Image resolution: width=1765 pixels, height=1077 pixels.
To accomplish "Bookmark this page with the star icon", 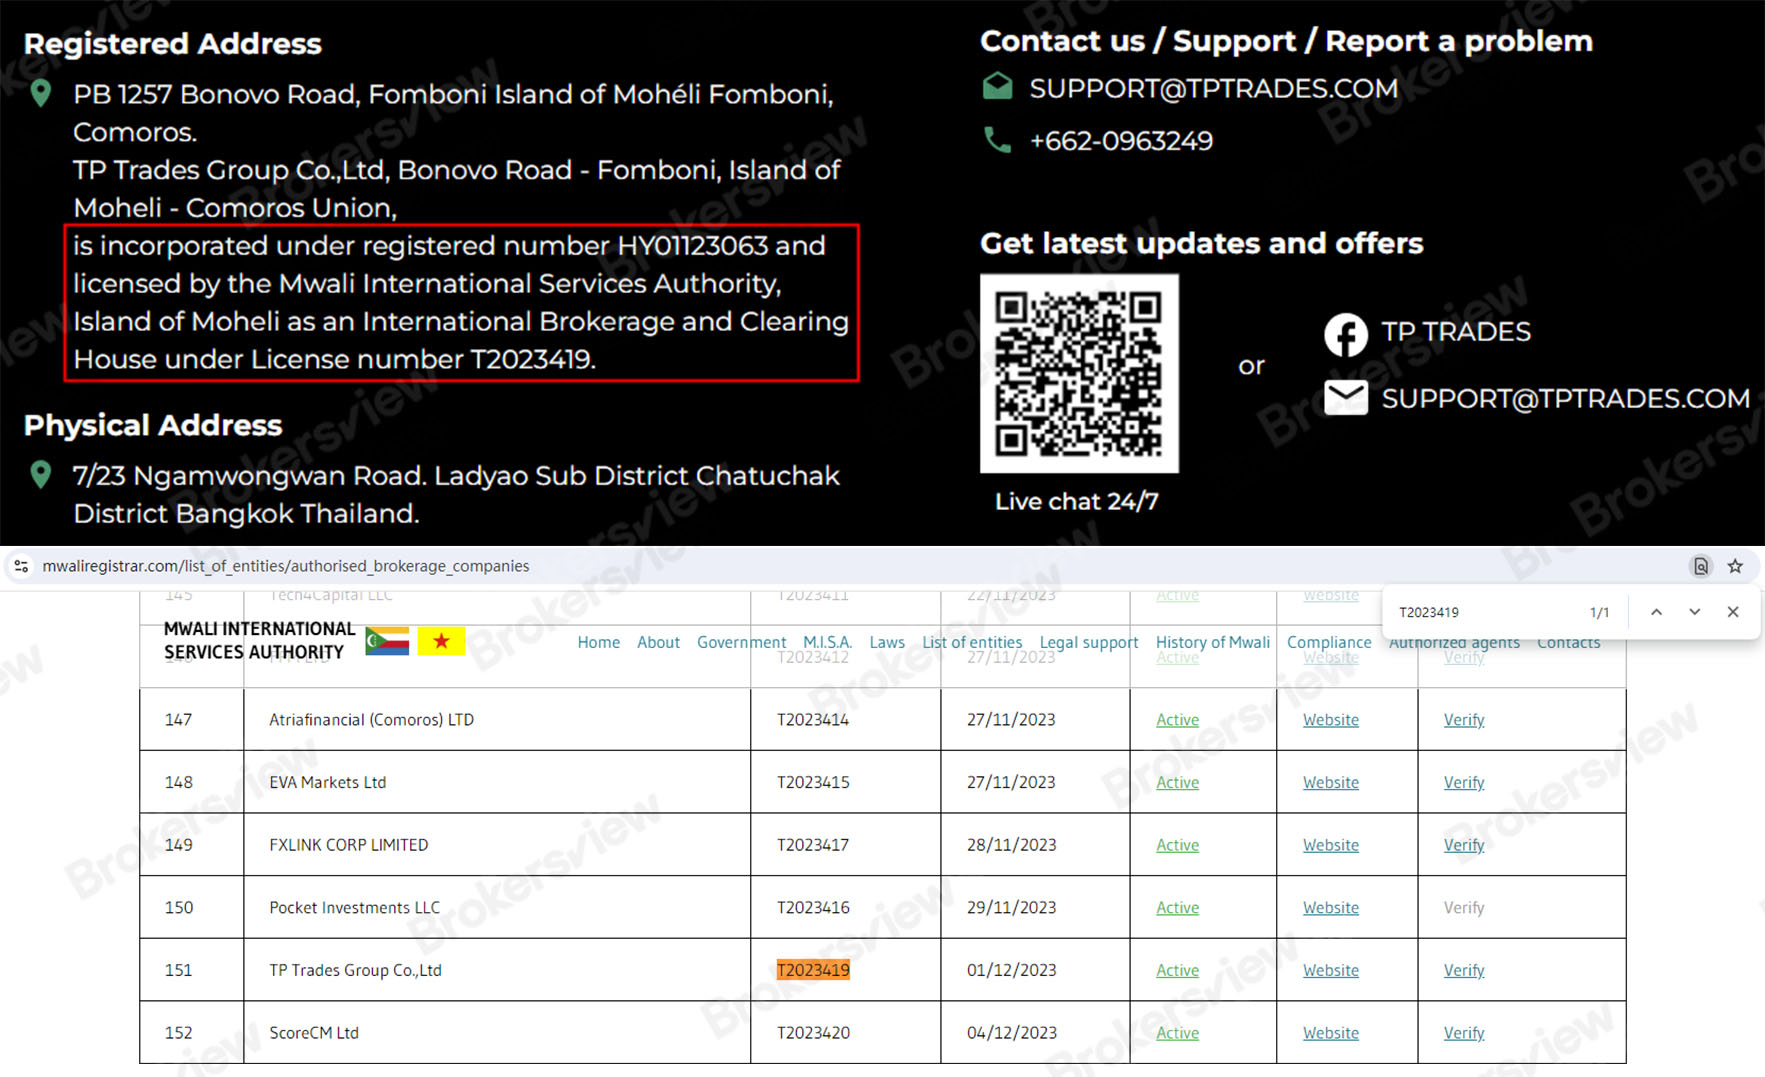I will click(1735, 566).
